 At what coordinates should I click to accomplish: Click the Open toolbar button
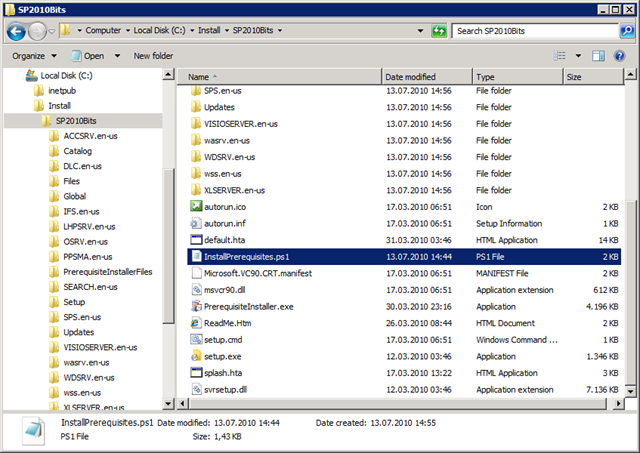point(87,56)
